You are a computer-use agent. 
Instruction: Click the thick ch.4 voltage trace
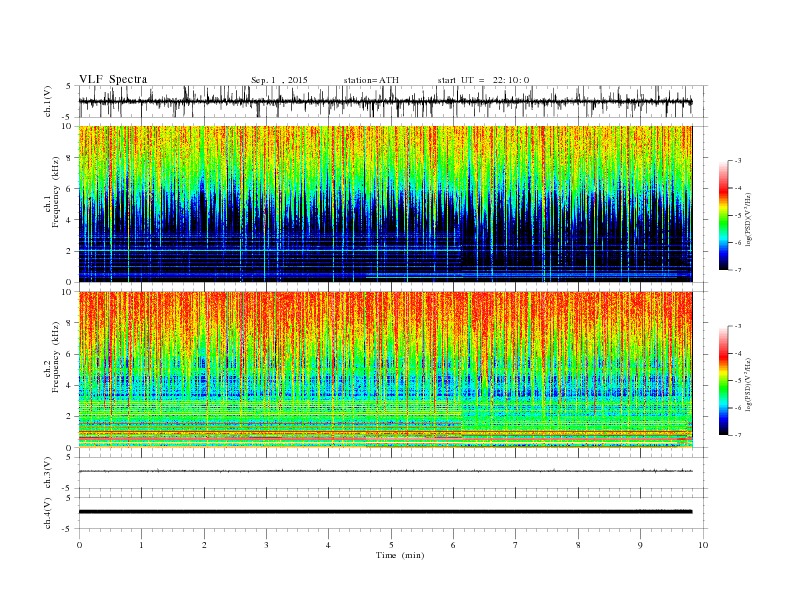pos(386,512)
